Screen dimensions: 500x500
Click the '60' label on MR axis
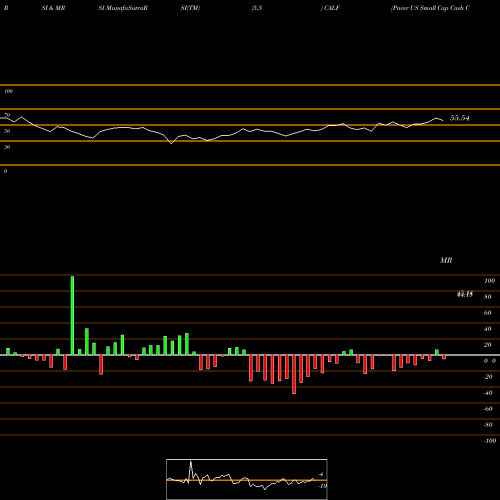(x=488, y=313)
